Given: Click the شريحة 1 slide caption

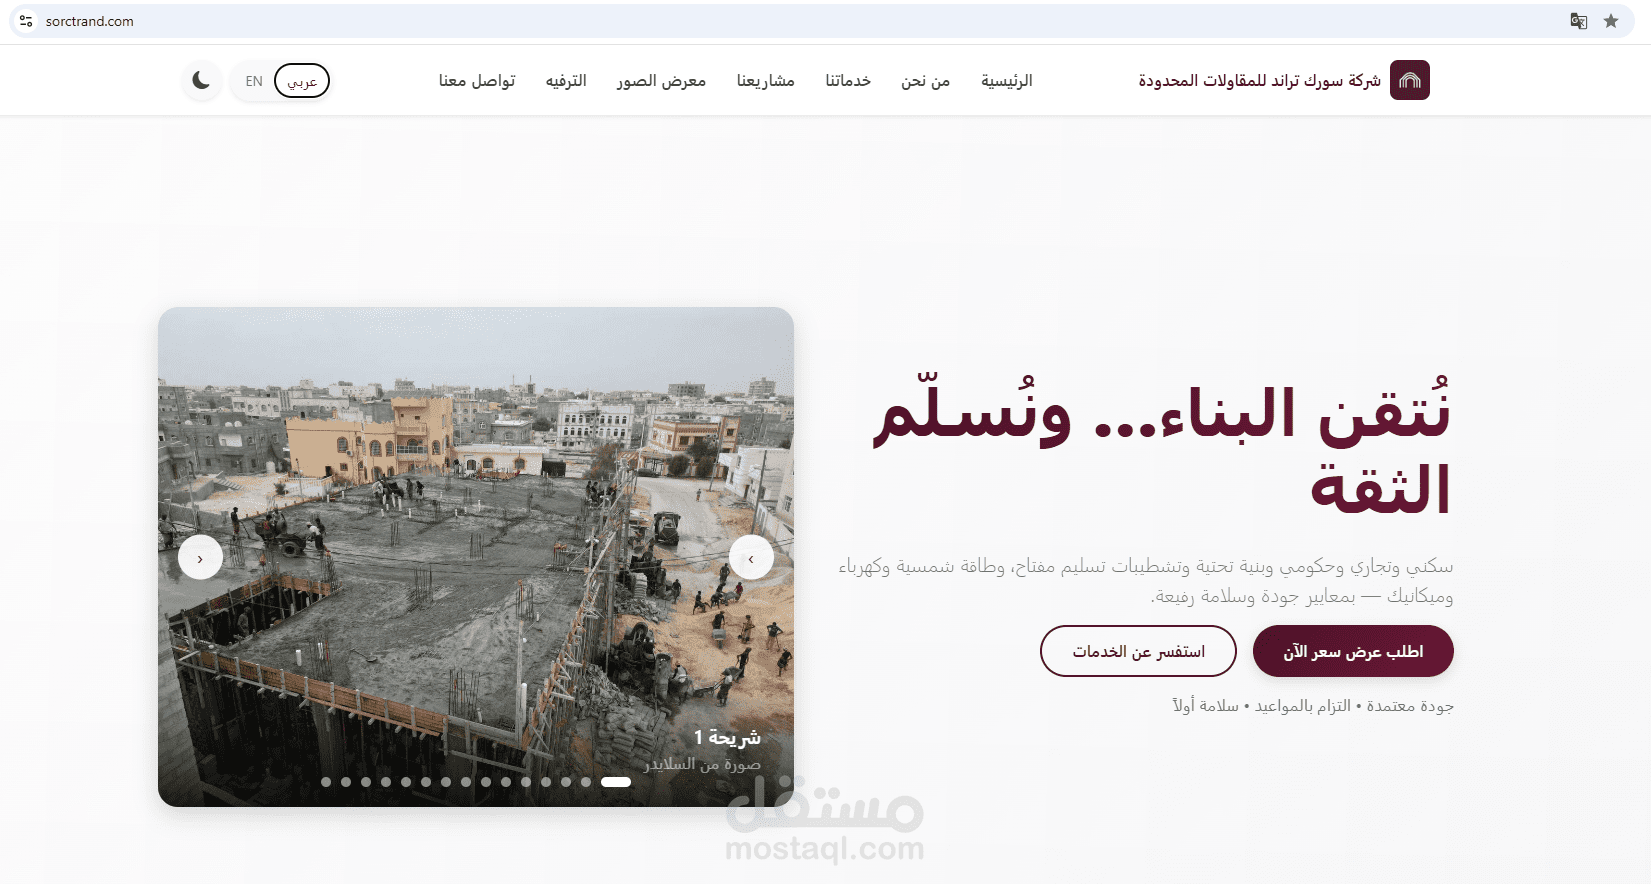Looking at the screenshot, I should [x=727, y=737].
